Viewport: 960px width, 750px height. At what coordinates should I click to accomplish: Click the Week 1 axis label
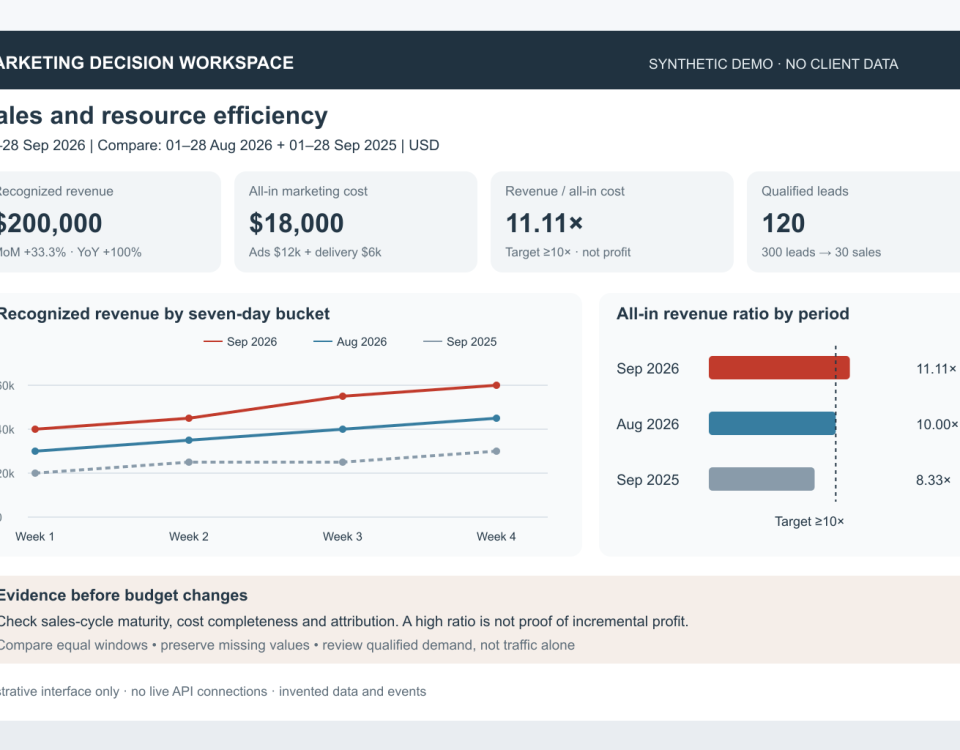tap(35, 536)
